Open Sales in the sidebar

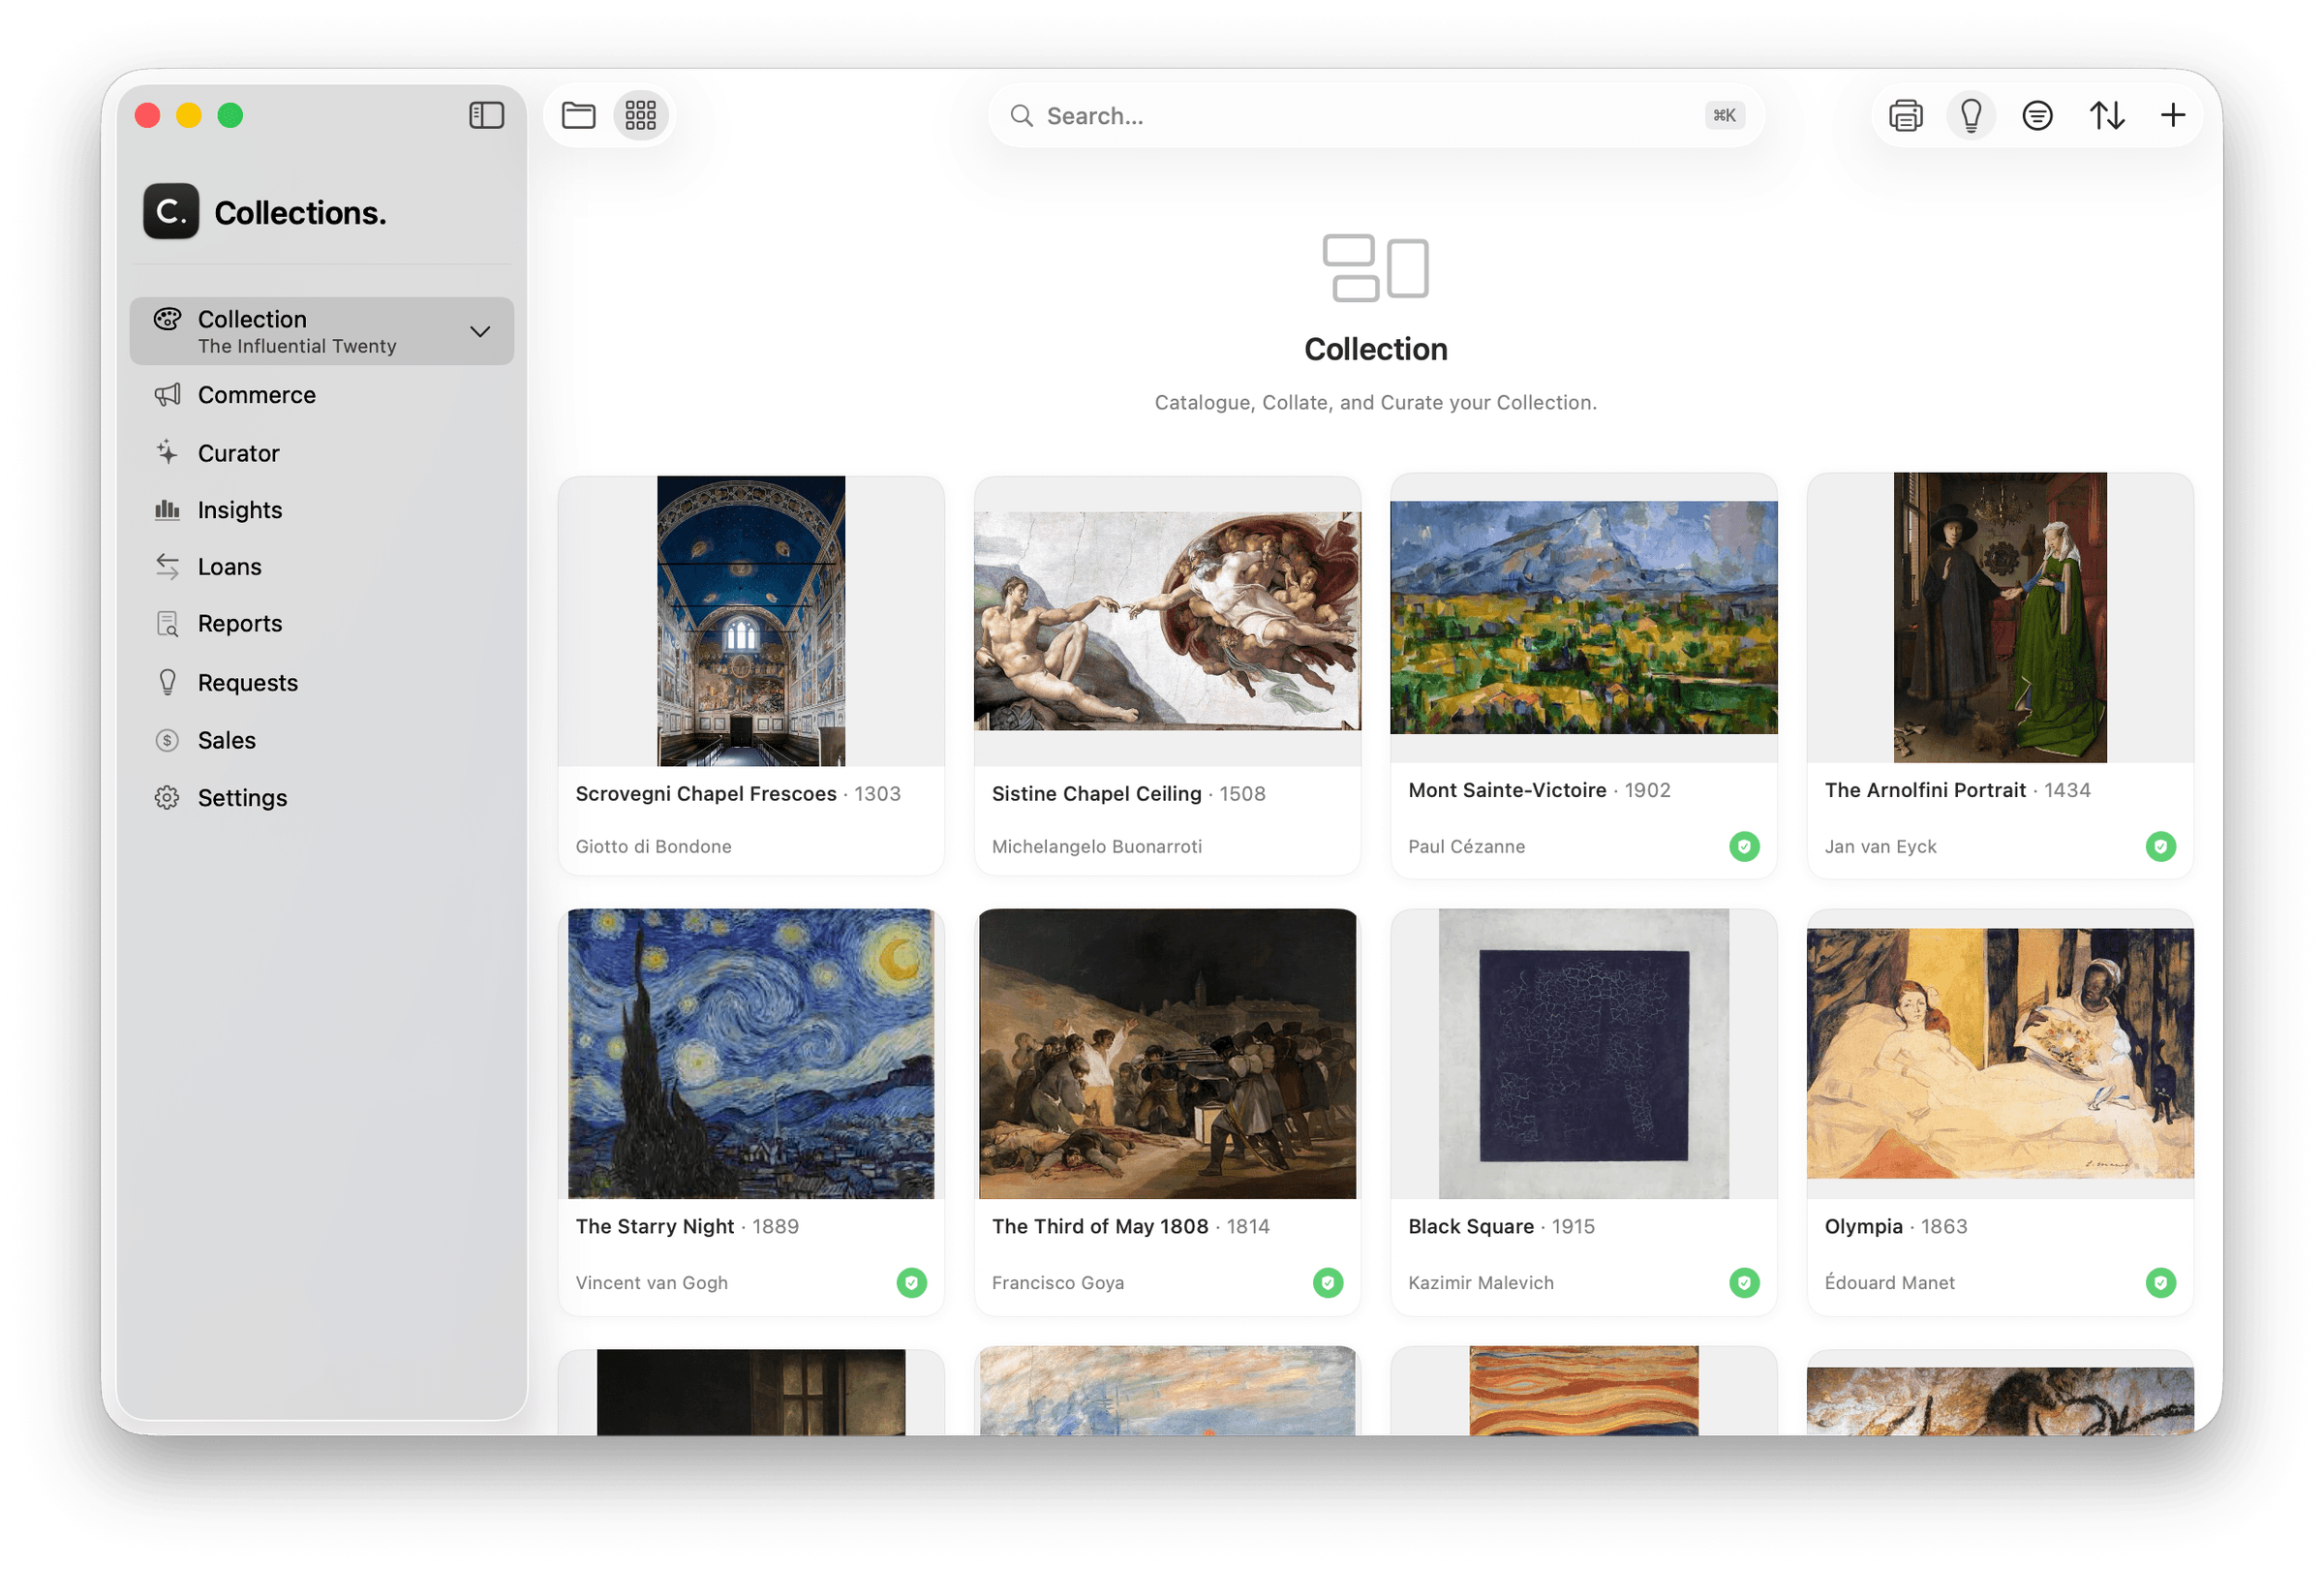322,740
